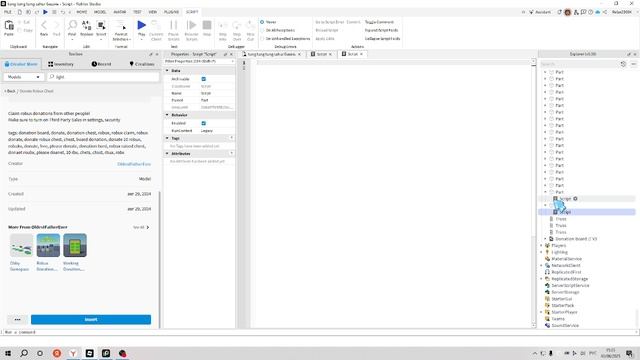Viewport: 640px width, 360px height.
Task: Open Roblox Studio icon on taskbar
Action: click(x=89, y=353)
